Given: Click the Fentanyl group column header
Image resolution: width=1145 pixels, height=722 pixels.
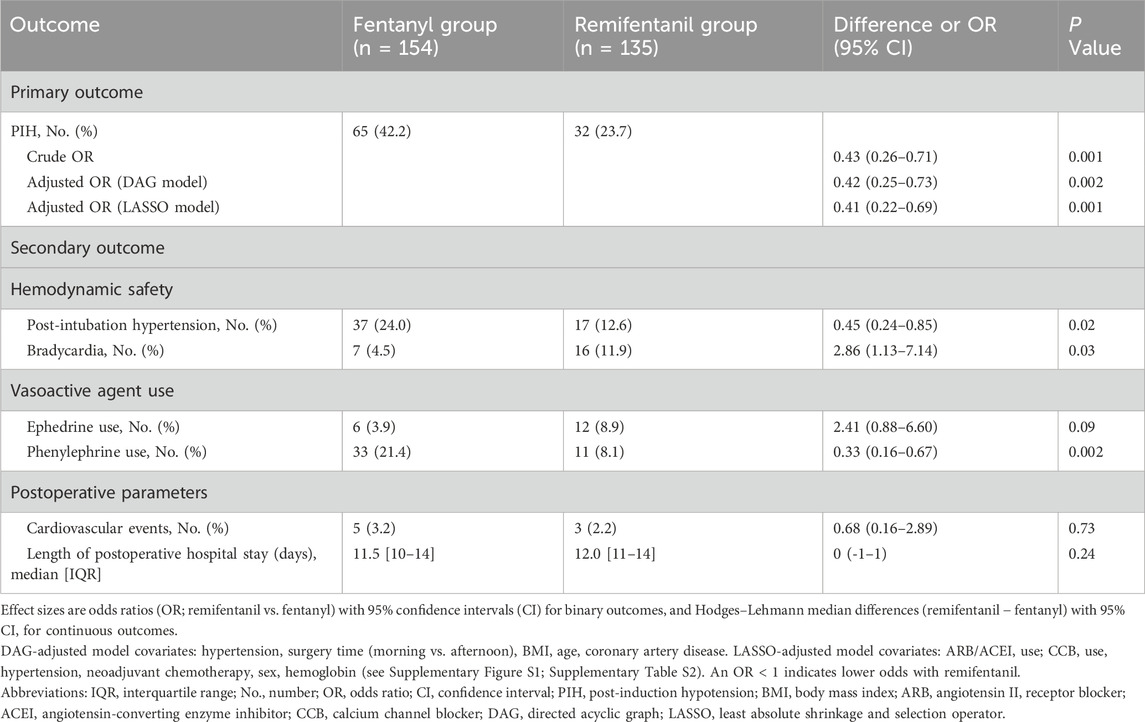Looking at the screenshot, I should [x=420, y=35].
